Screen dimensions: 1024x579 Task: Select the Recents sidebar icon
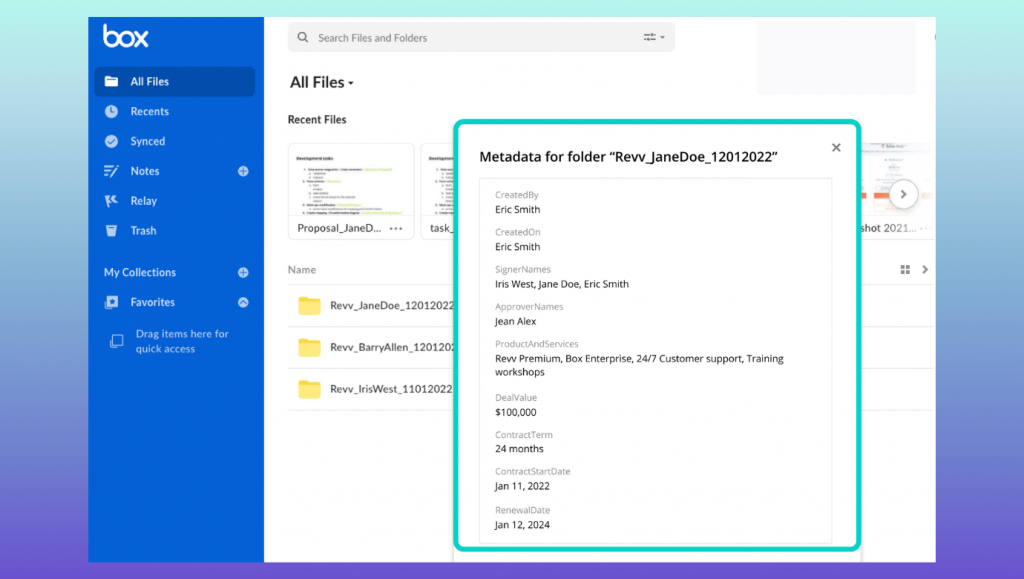pos(112,111)
